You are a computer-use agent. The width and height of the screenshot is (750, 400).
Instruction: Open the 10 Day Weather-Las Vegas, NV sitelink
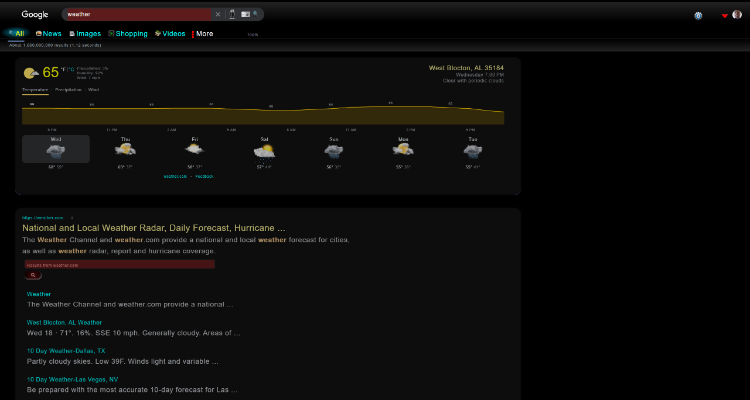coord(72,379)
